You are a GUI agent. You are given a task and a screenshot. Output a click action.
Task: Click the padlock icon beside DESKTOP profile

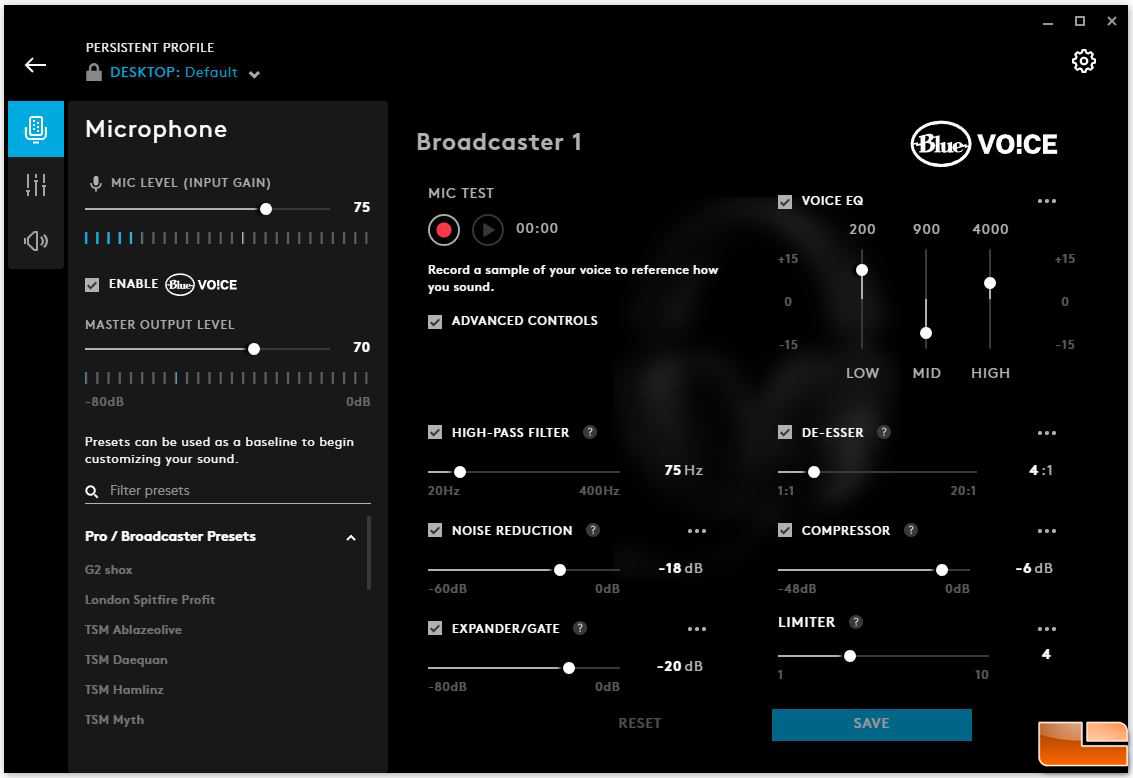94,72
